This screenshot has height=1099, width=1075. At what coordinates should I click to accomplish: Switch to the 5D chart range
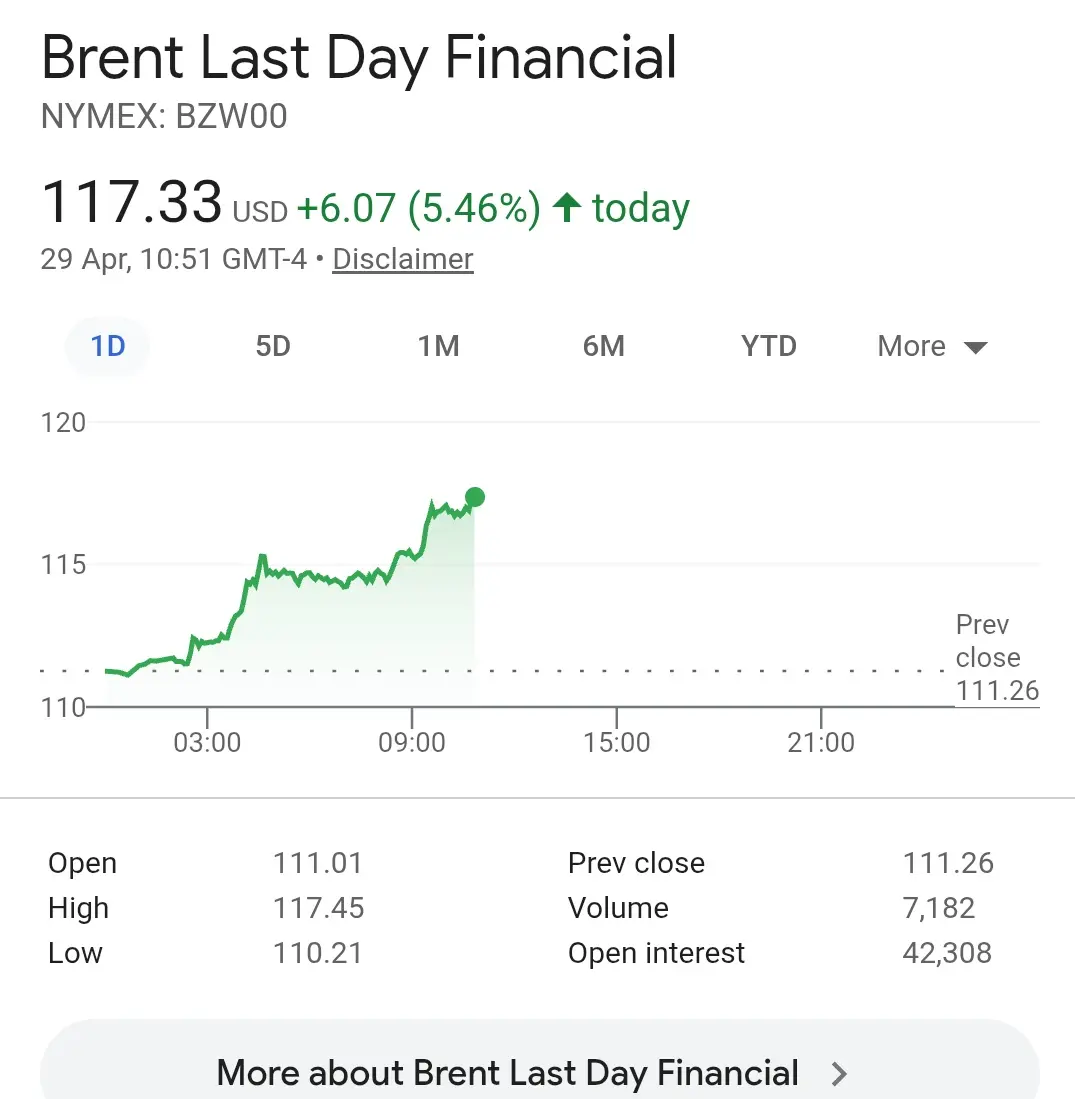click(273, 347)
